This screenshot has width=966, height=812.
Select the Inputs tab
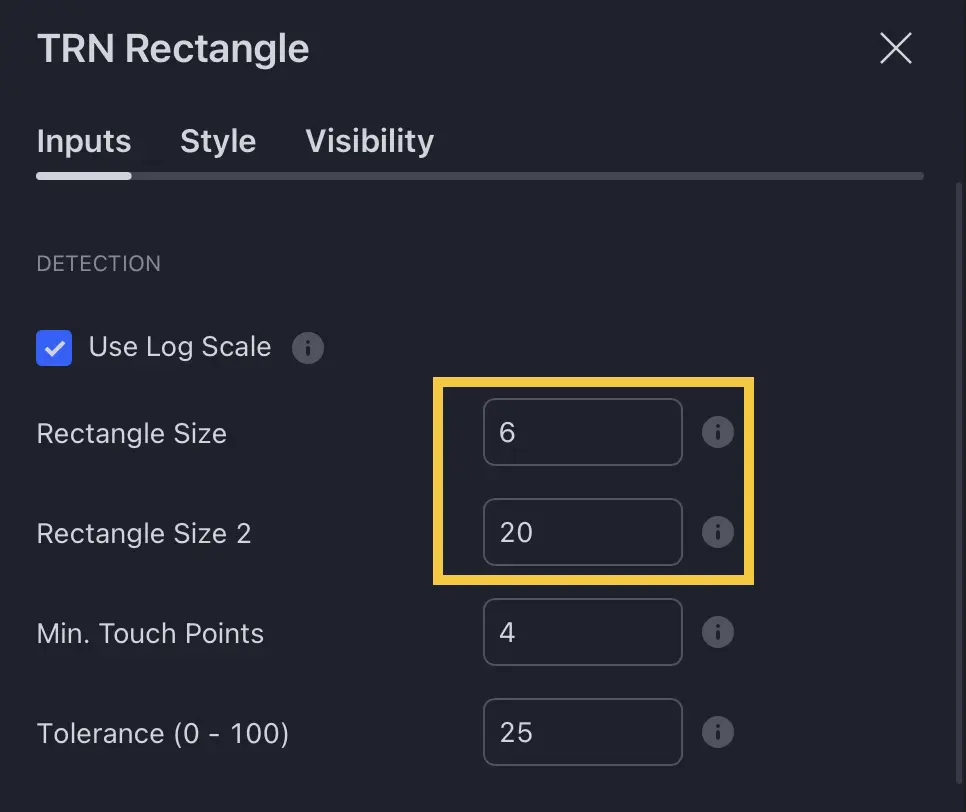tap(83, 141)
